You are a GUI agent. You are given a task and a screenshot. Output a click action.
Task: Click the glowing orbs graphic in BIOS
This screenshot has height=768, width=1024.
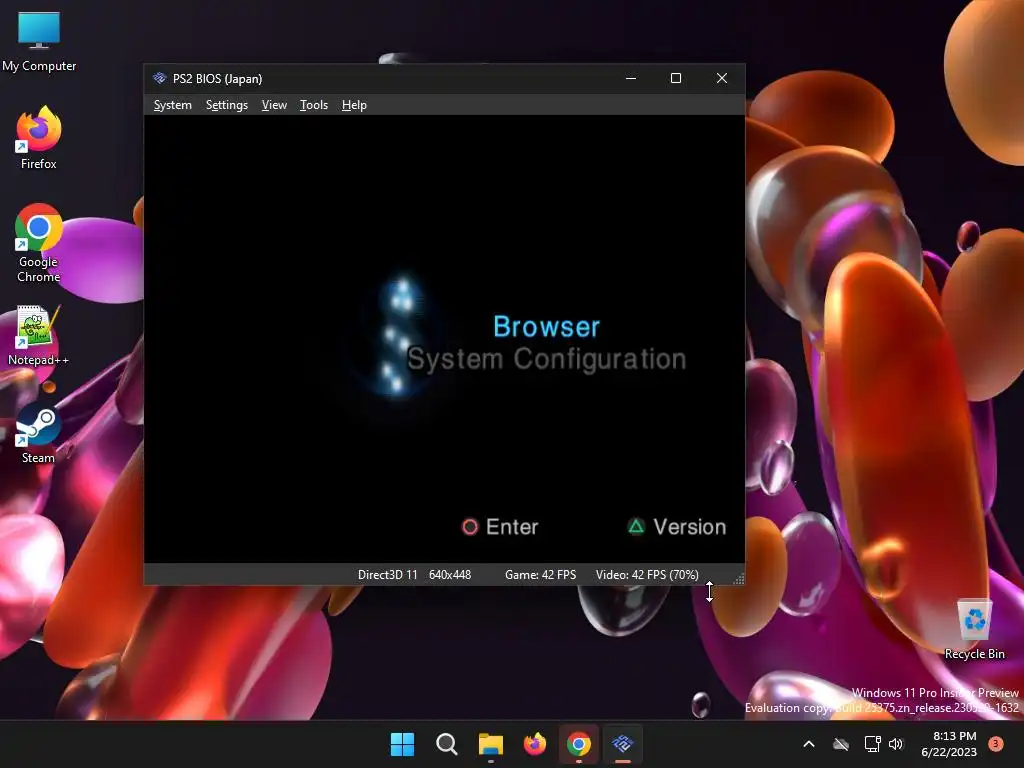pos(398,336)
